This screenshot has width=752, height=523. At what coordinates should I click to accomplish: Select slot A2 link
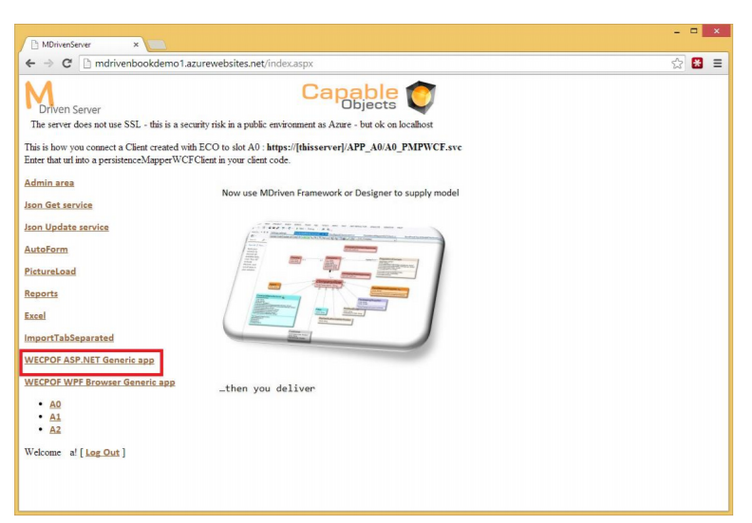(x=55, y=429)
